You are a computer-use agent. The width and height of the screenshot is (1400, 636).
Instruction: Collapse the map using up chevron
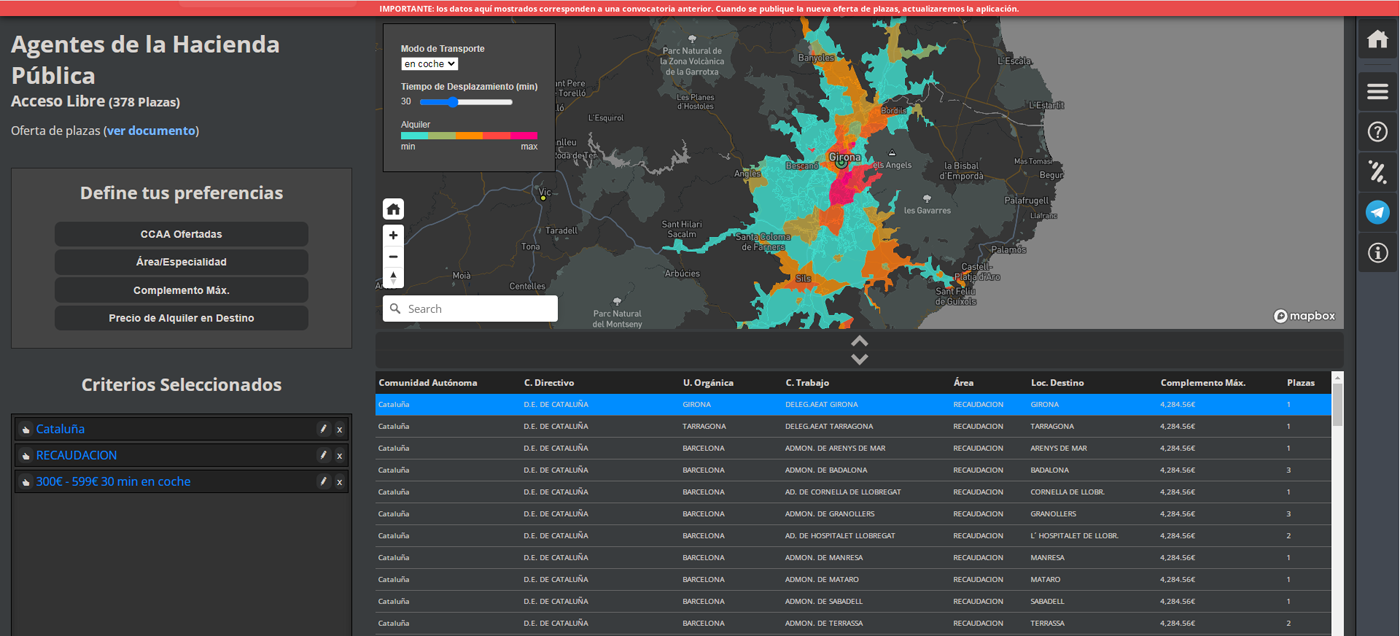[859, 342]
